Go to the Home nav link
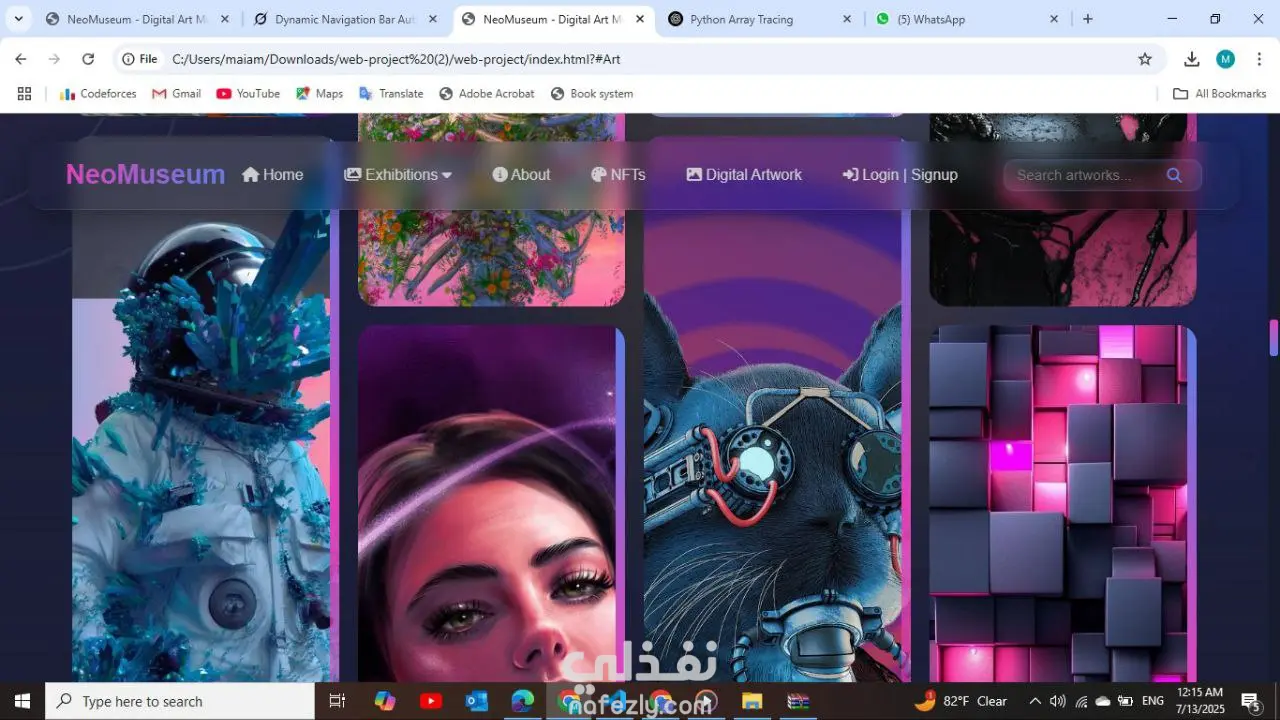 (x=273, y=174)
